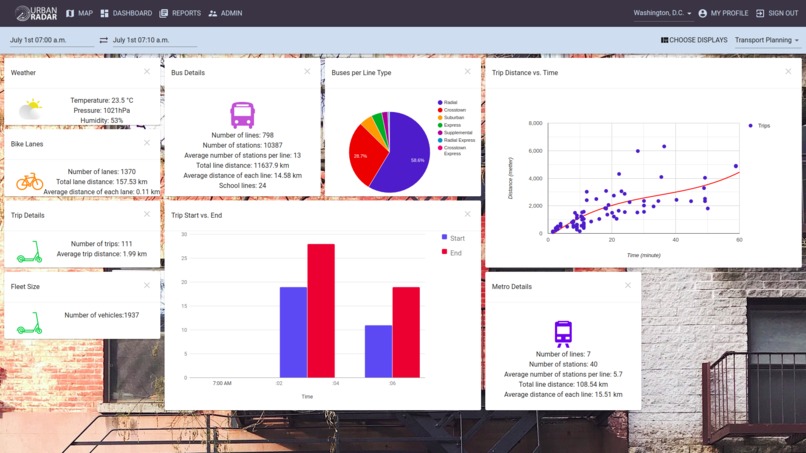This screenshot has height=453, width=806.
Task: Close the Buses per Line Type card
Action: click(x=468, y=72)
